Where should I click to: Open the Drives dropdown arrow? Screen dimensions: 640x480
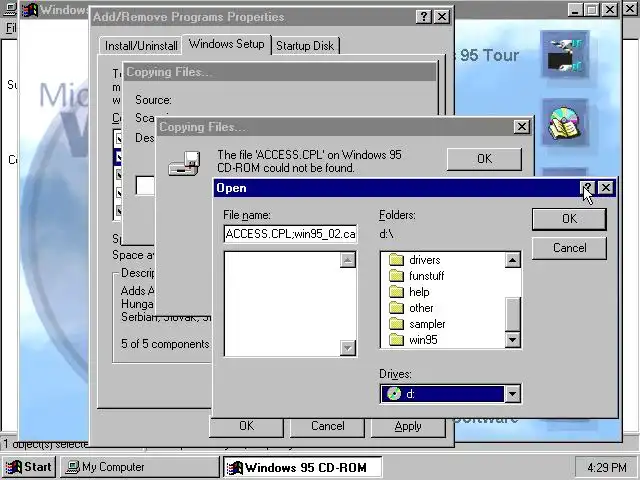point(512,394)
